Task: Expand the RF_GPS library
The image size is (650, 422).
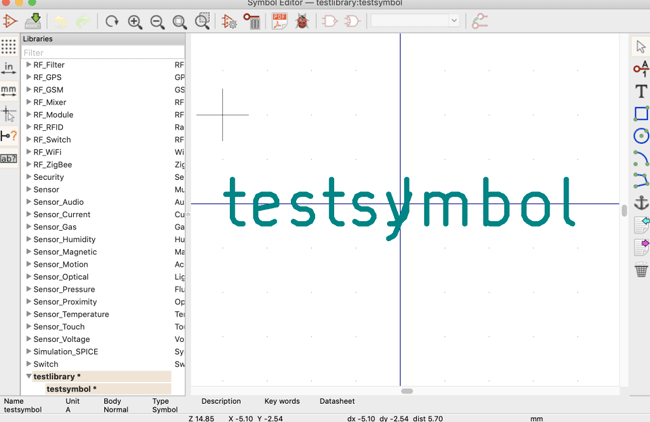Action: point(29,77)
